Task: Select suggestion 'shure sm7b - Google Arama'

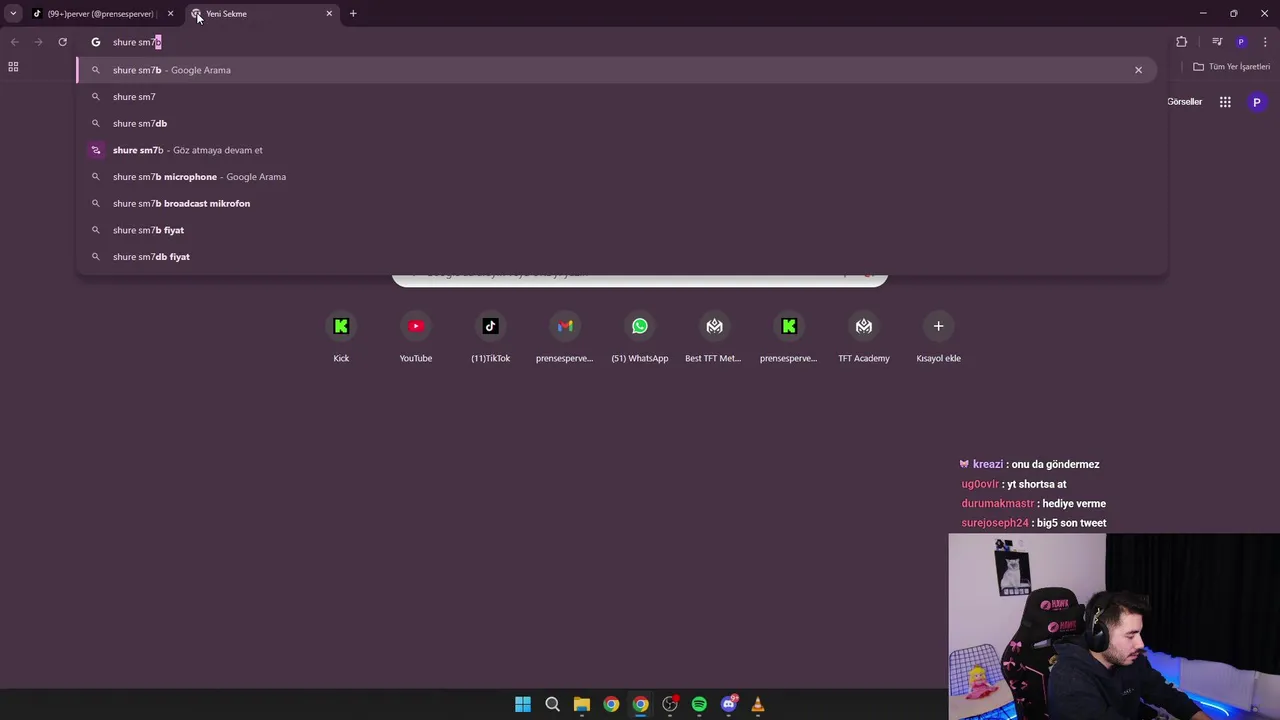Action: (616, 70)
